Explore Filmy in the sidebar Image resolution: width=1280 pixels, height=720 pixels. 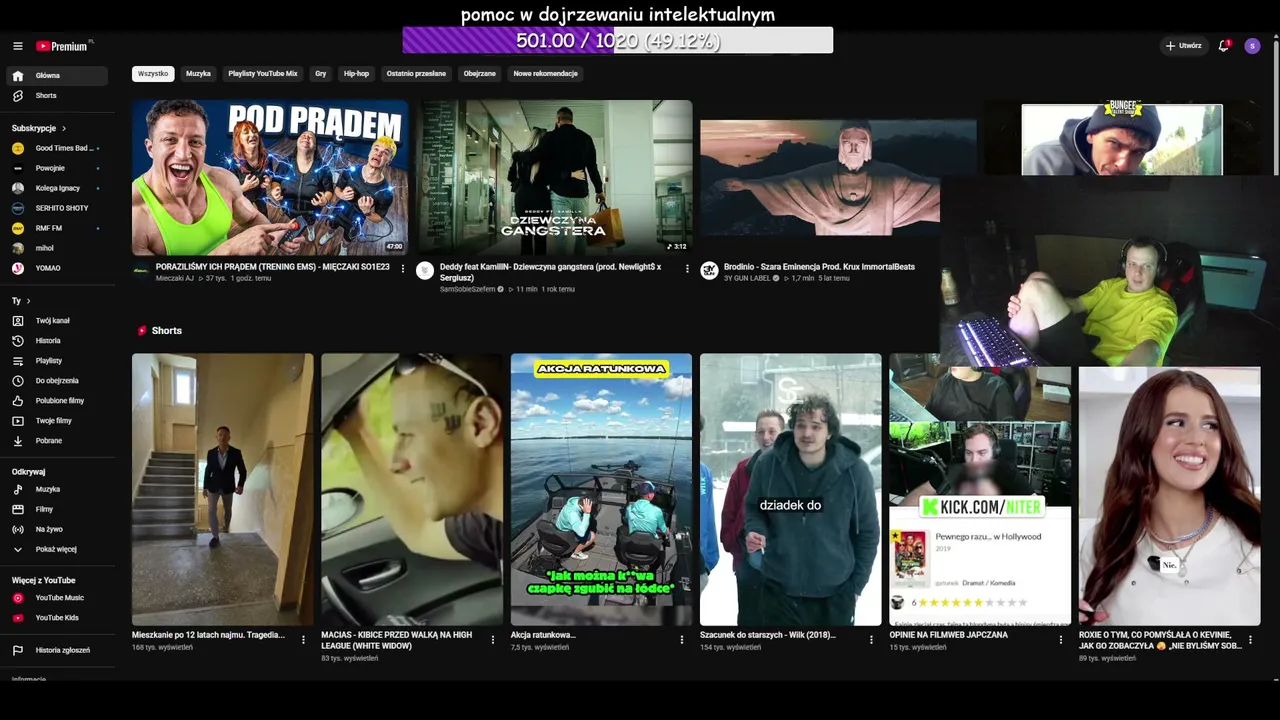click(x=58, y=510)
